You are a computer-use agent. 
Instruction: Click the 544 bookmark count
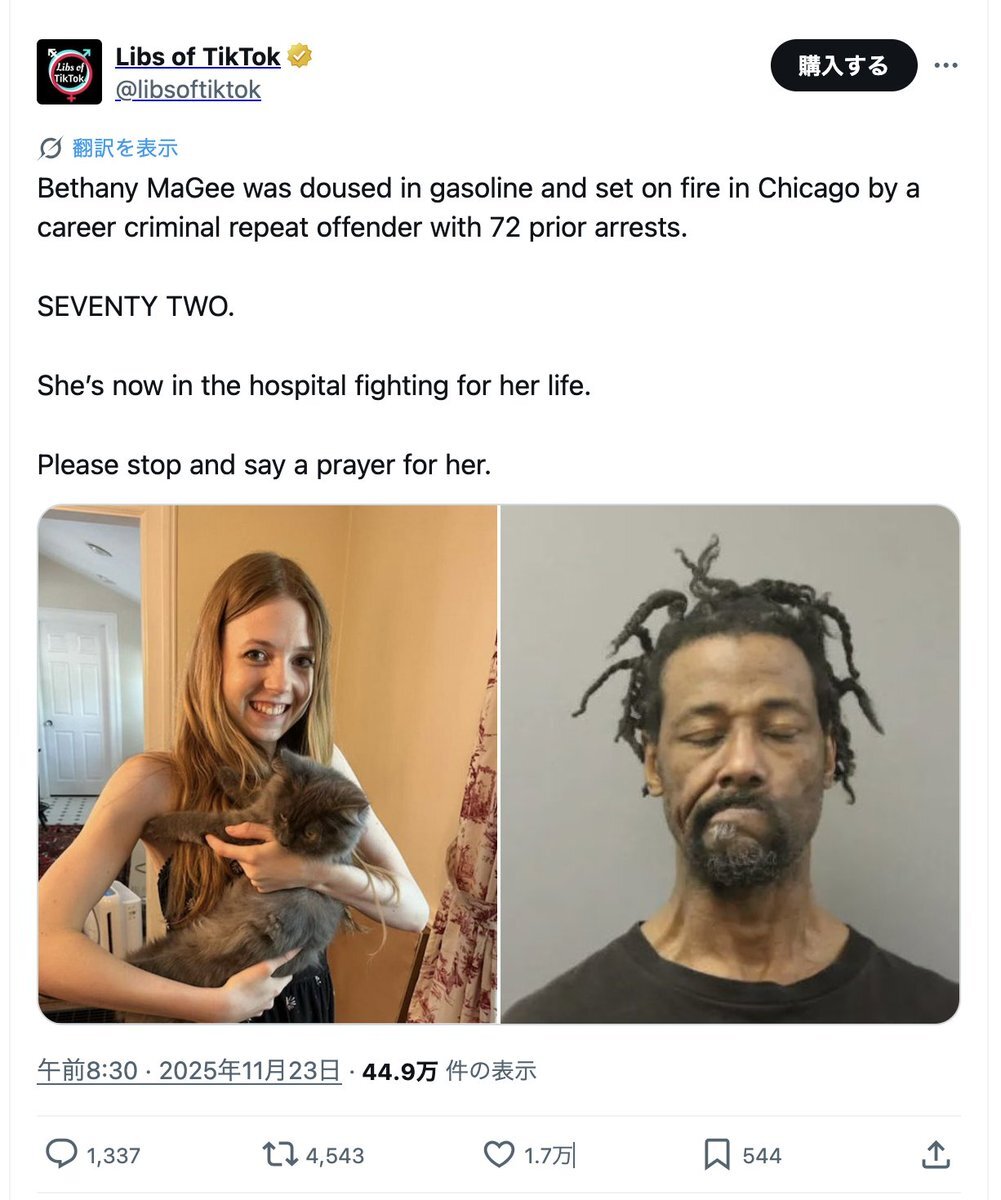coord(762,1156)
